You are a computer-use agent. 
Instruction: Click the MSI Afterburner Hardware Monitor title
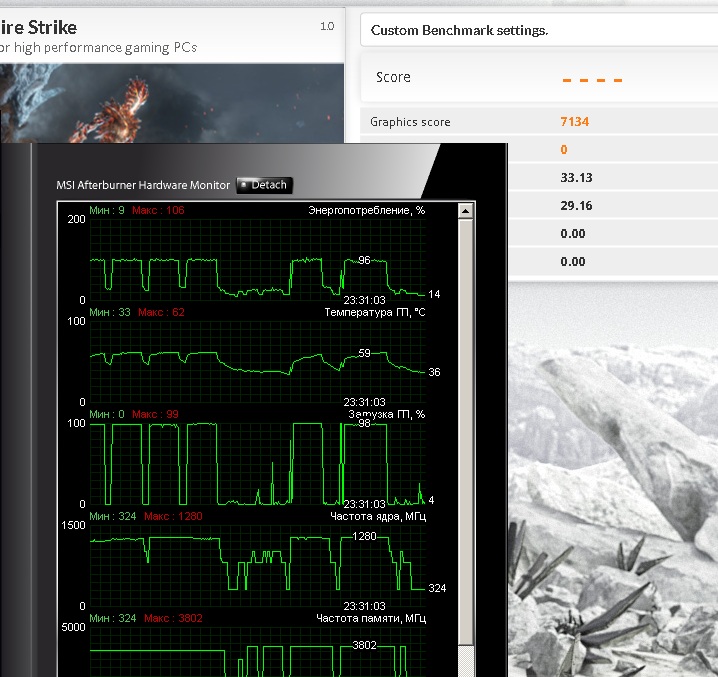pos(144,185)
